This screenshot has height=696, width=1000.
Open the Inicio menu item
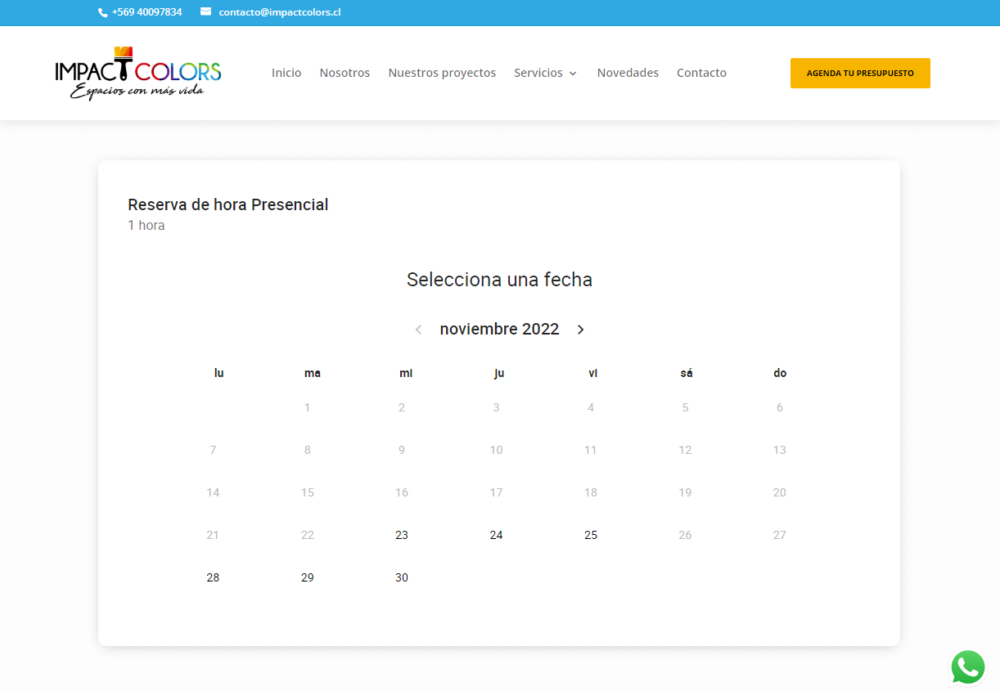click(286, 73)
